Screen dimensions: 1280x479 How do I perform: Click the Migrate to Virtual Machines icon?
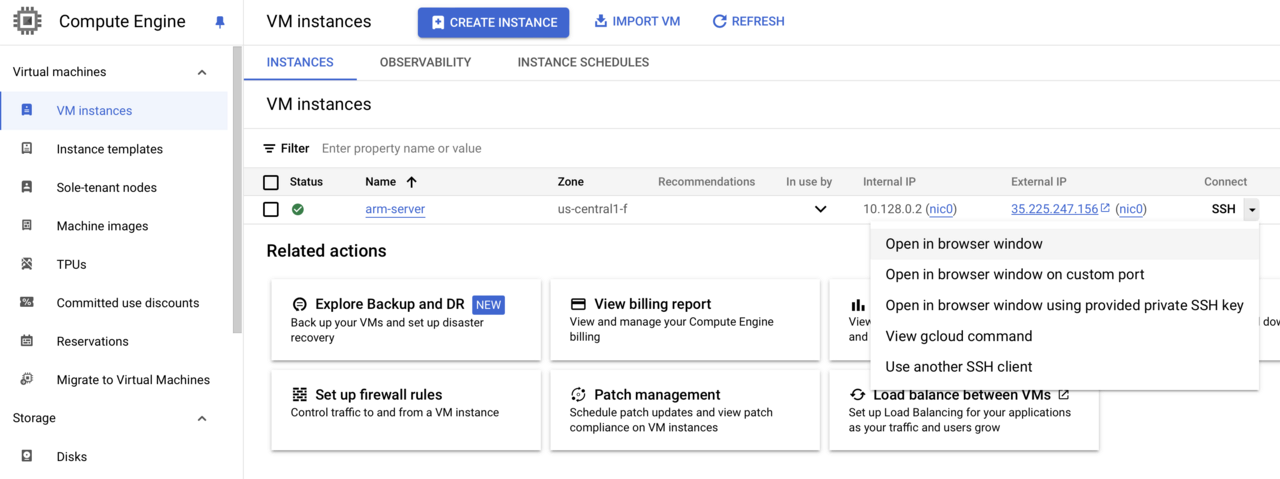pos(27,379)
